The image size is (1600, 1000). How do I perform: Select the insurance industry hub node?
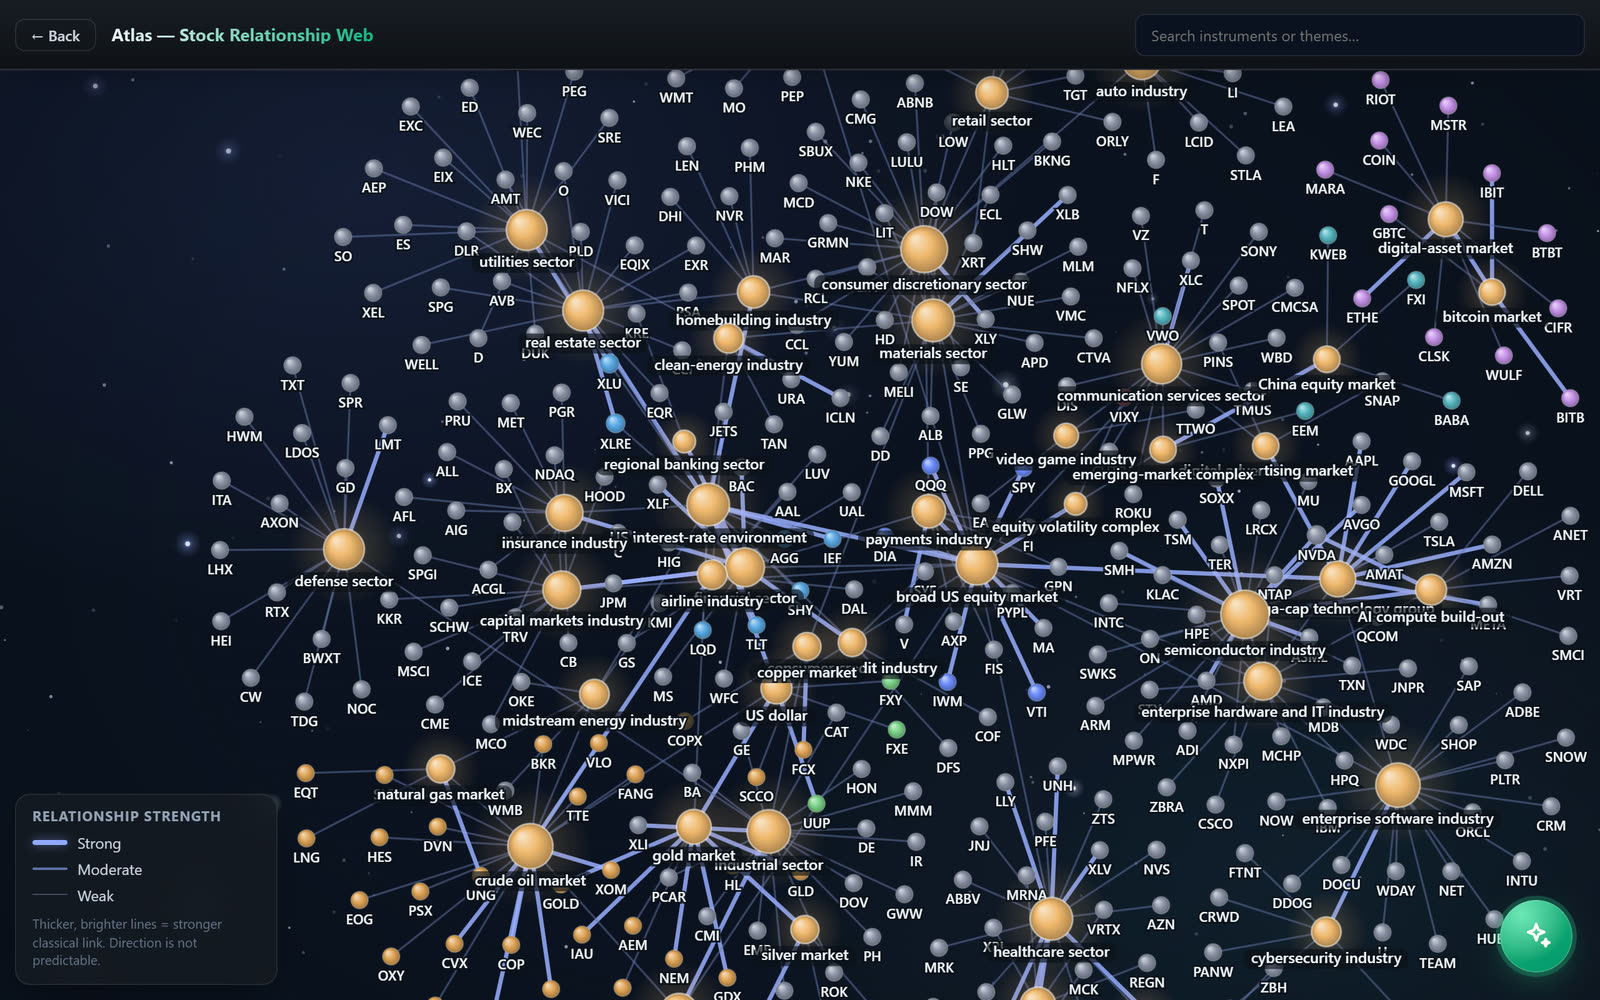click(564, 513)
